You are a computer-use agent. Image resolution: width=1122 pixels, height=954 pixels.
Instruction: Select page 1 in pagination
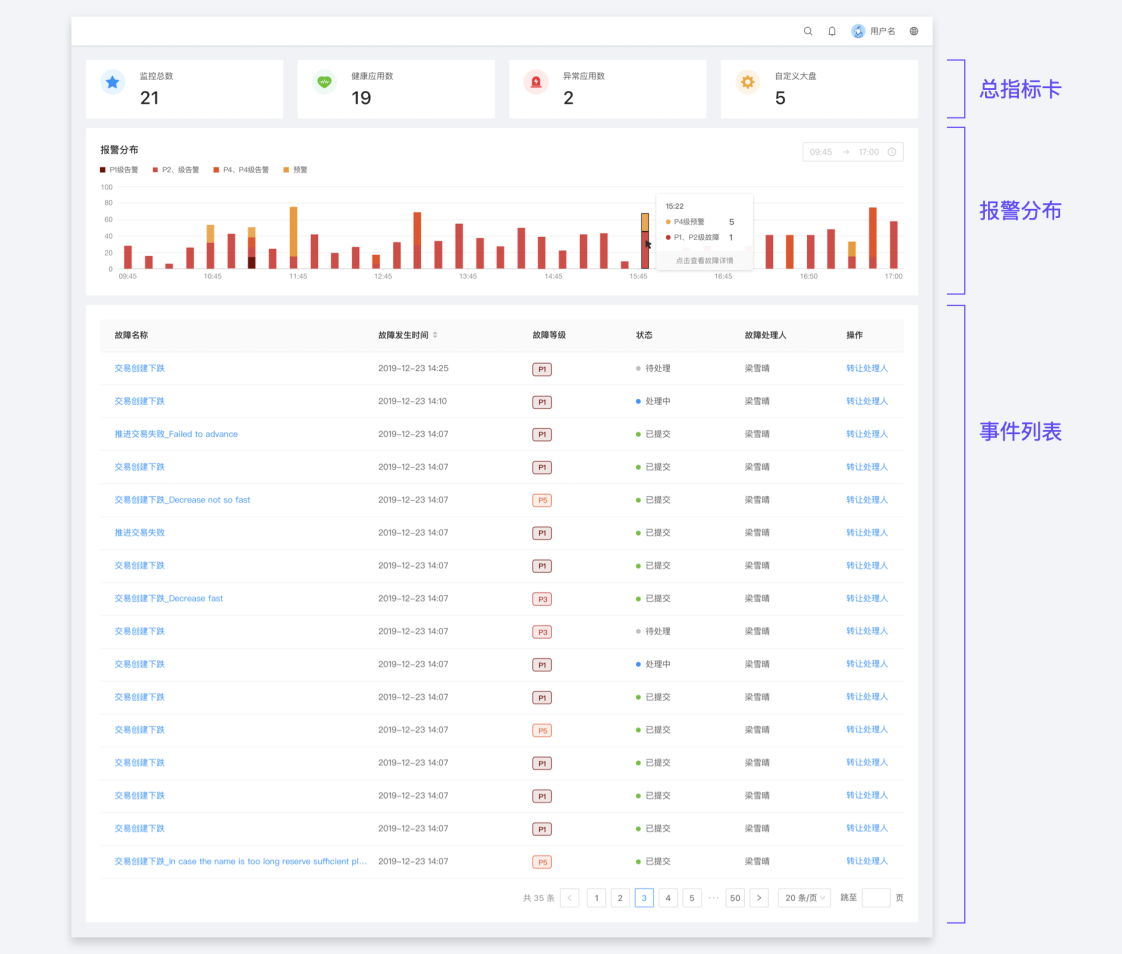click(596, 897)
